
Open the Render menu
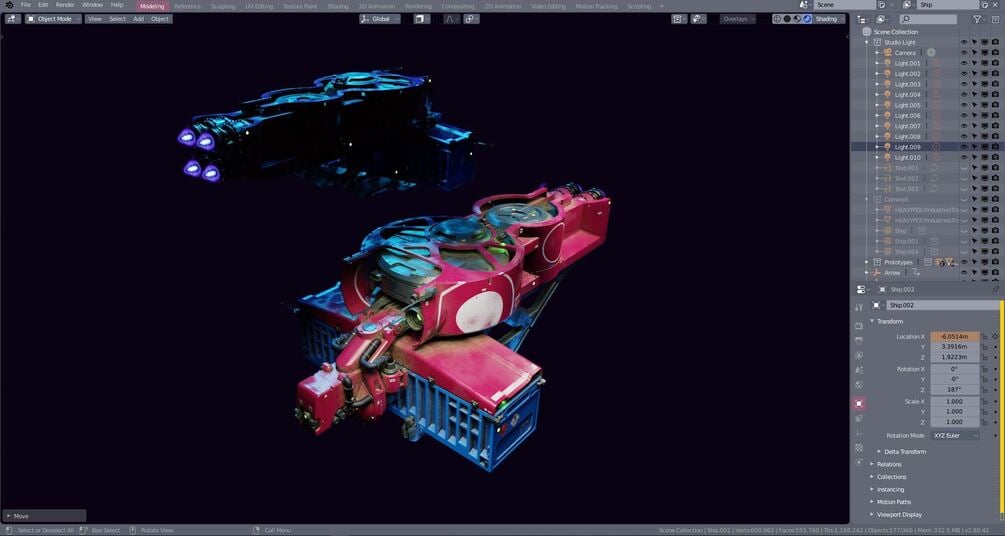click(x=65, y=5)
